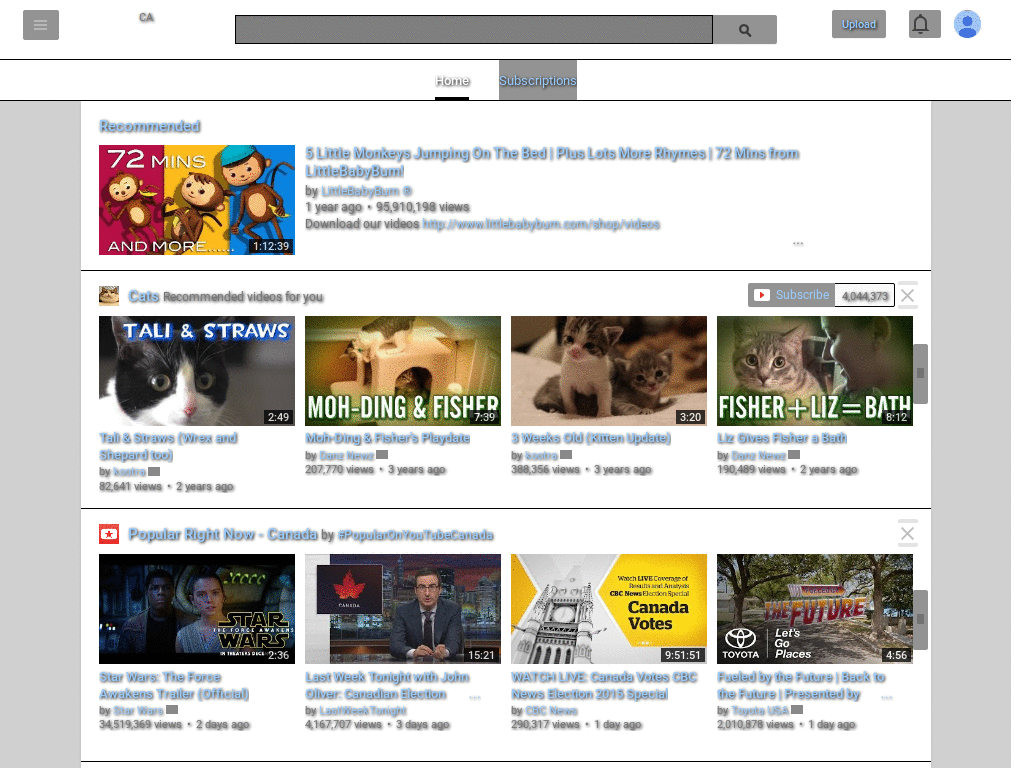Open Liz Gives Fisher a Bath title
This screenshot has width=1024, height=768.
(782, 438)
